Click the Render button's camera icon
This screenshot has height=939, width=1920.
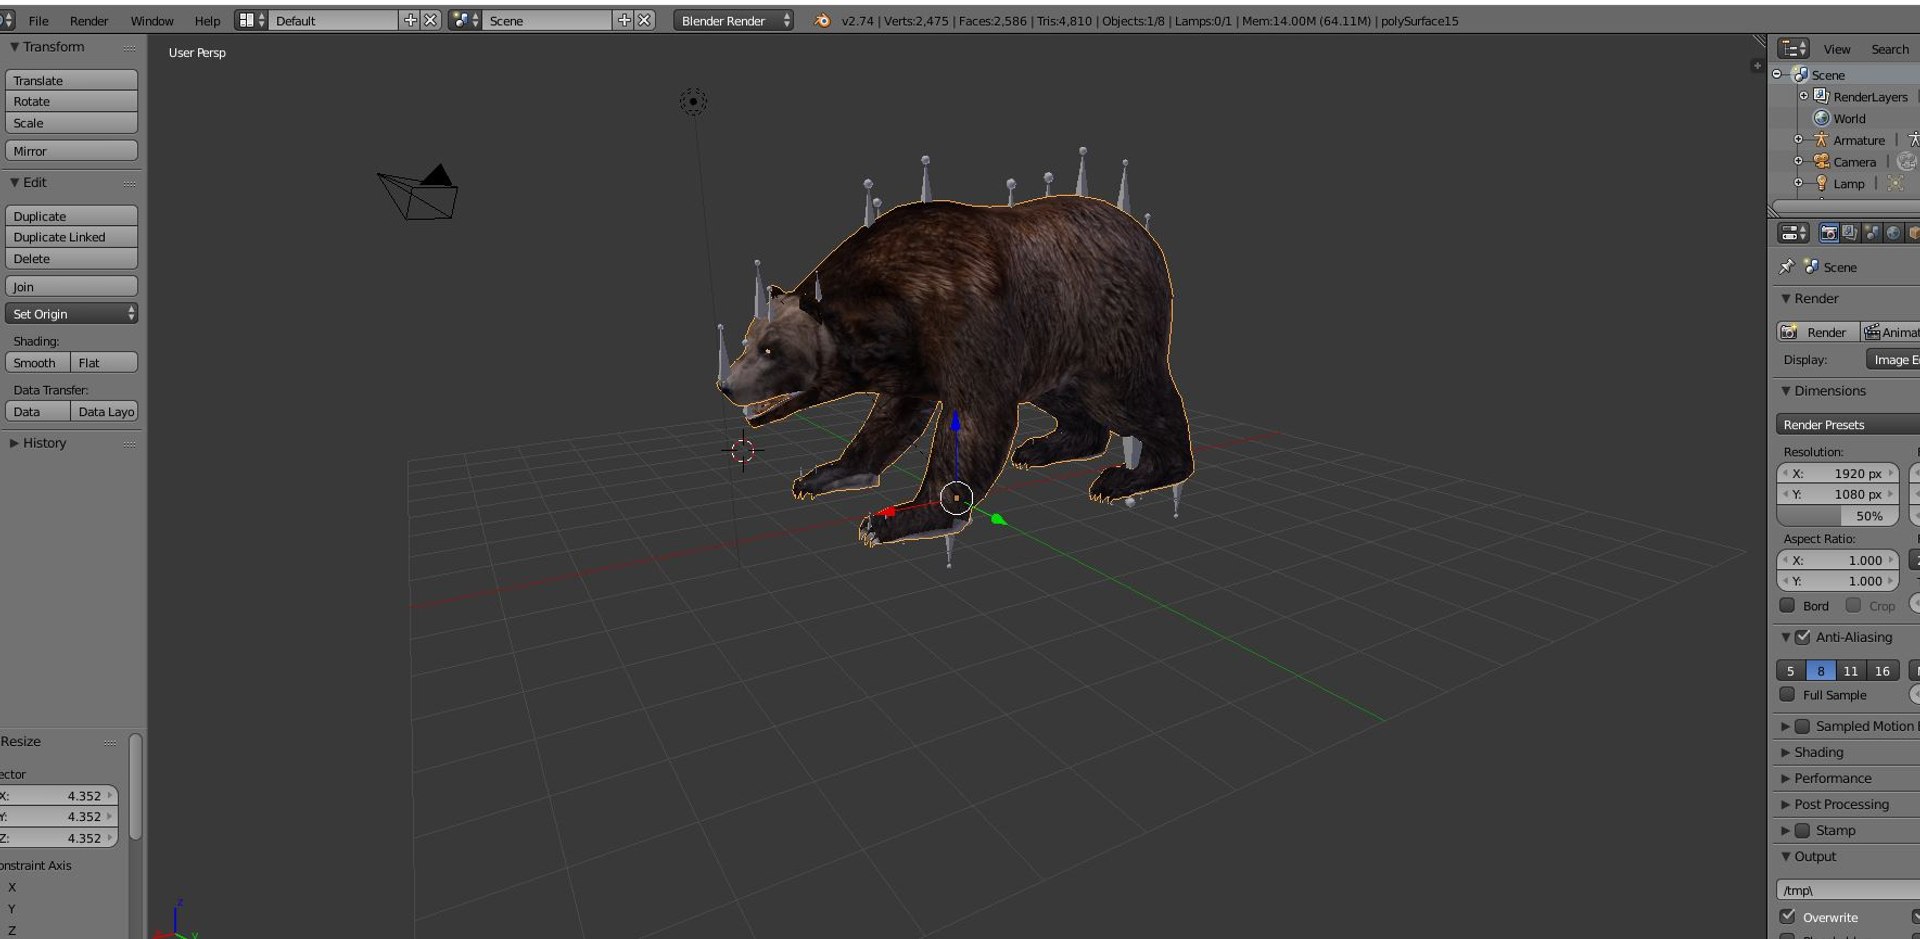[1789, 332]
